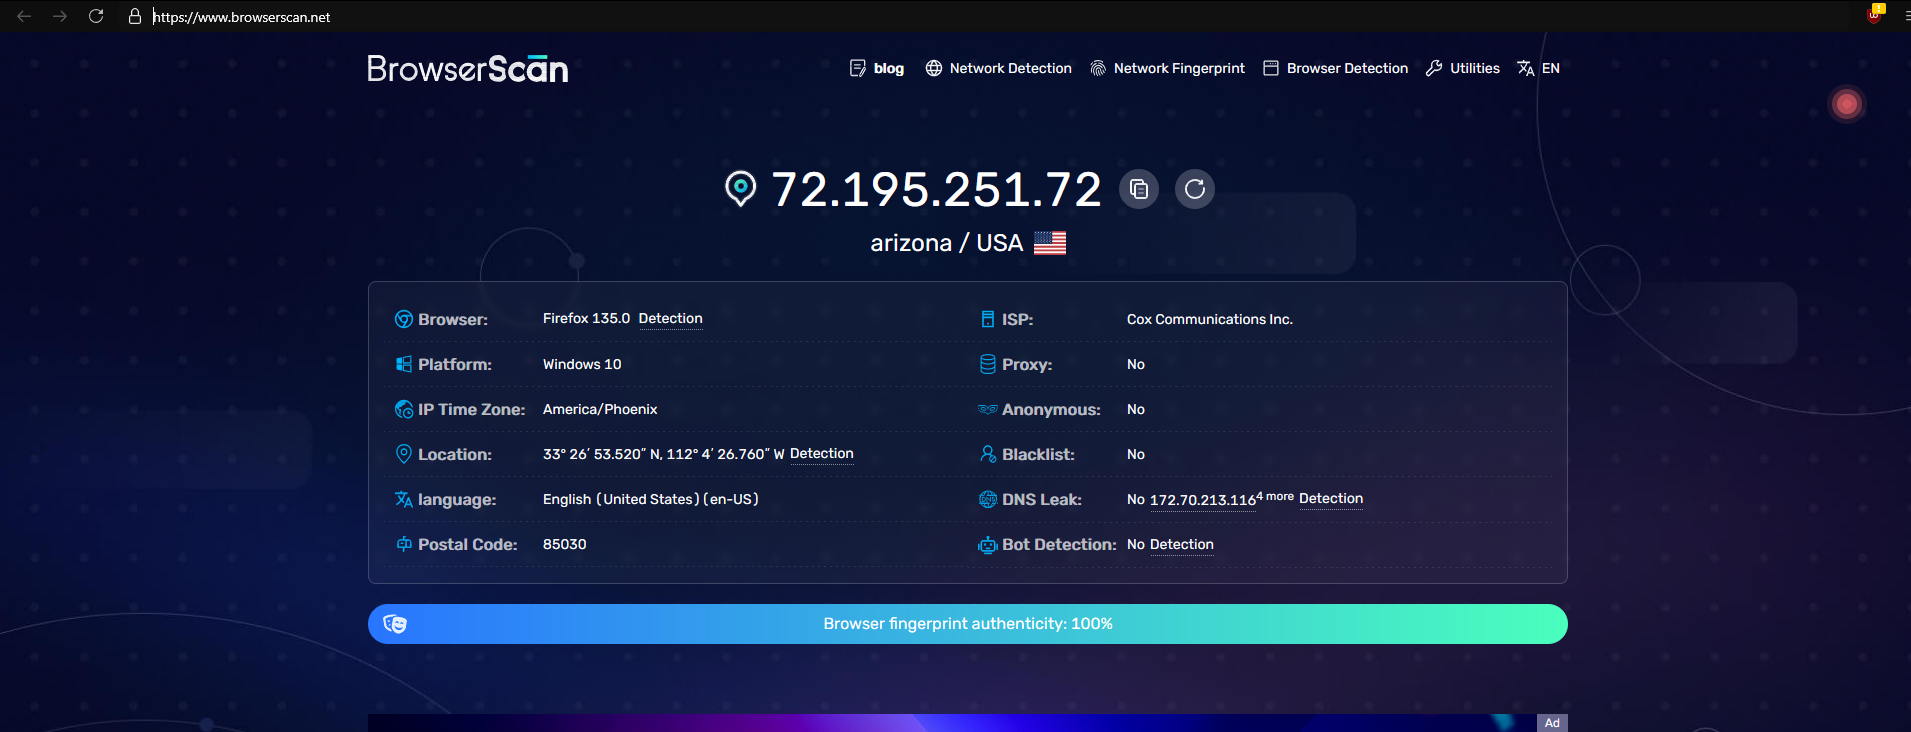Click the 'arizona / USA' location text
Image resolution: width=1911 pixels, height=732 pixels.
(x=946, y=243)
